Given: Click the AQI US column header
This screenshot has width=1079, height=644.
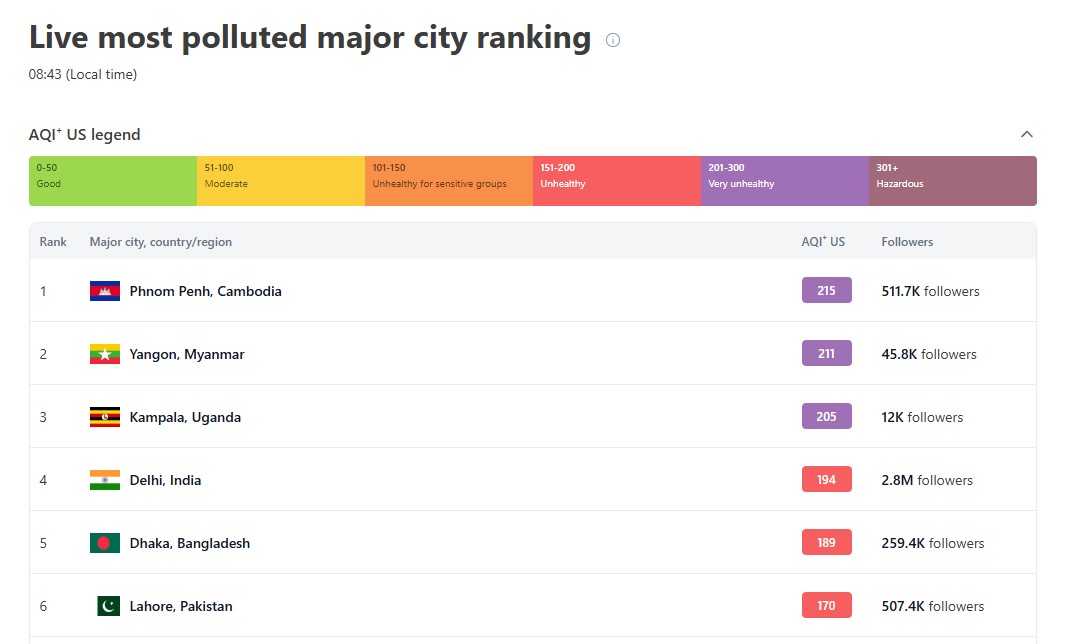Looking at the screenshot, I should tap(823, 242).
